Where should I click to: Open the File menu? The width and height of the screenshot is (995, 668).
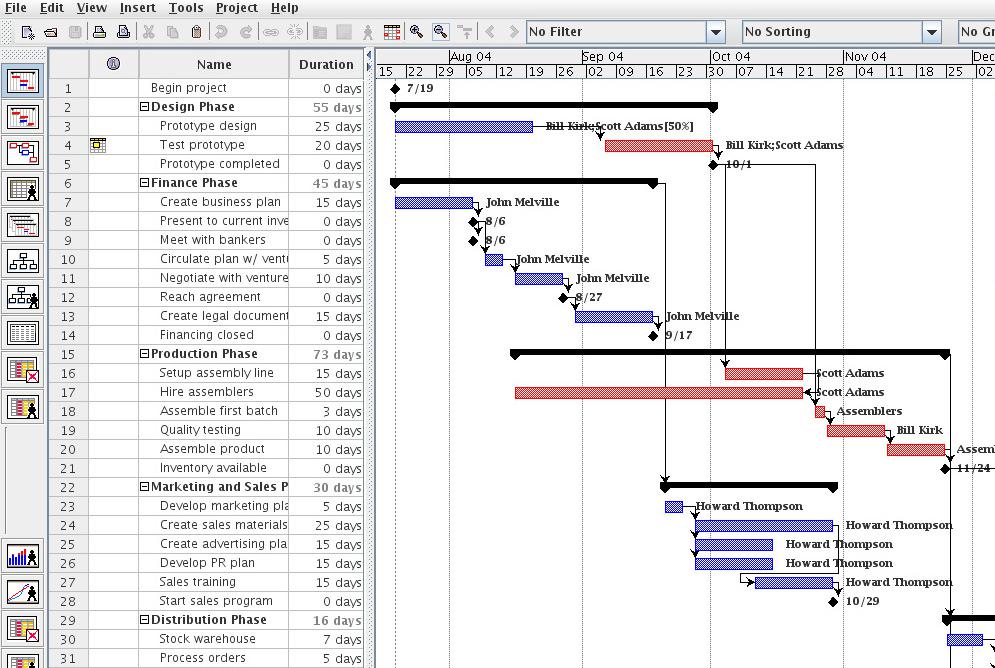pyautogui.click(x=15, y=8)
